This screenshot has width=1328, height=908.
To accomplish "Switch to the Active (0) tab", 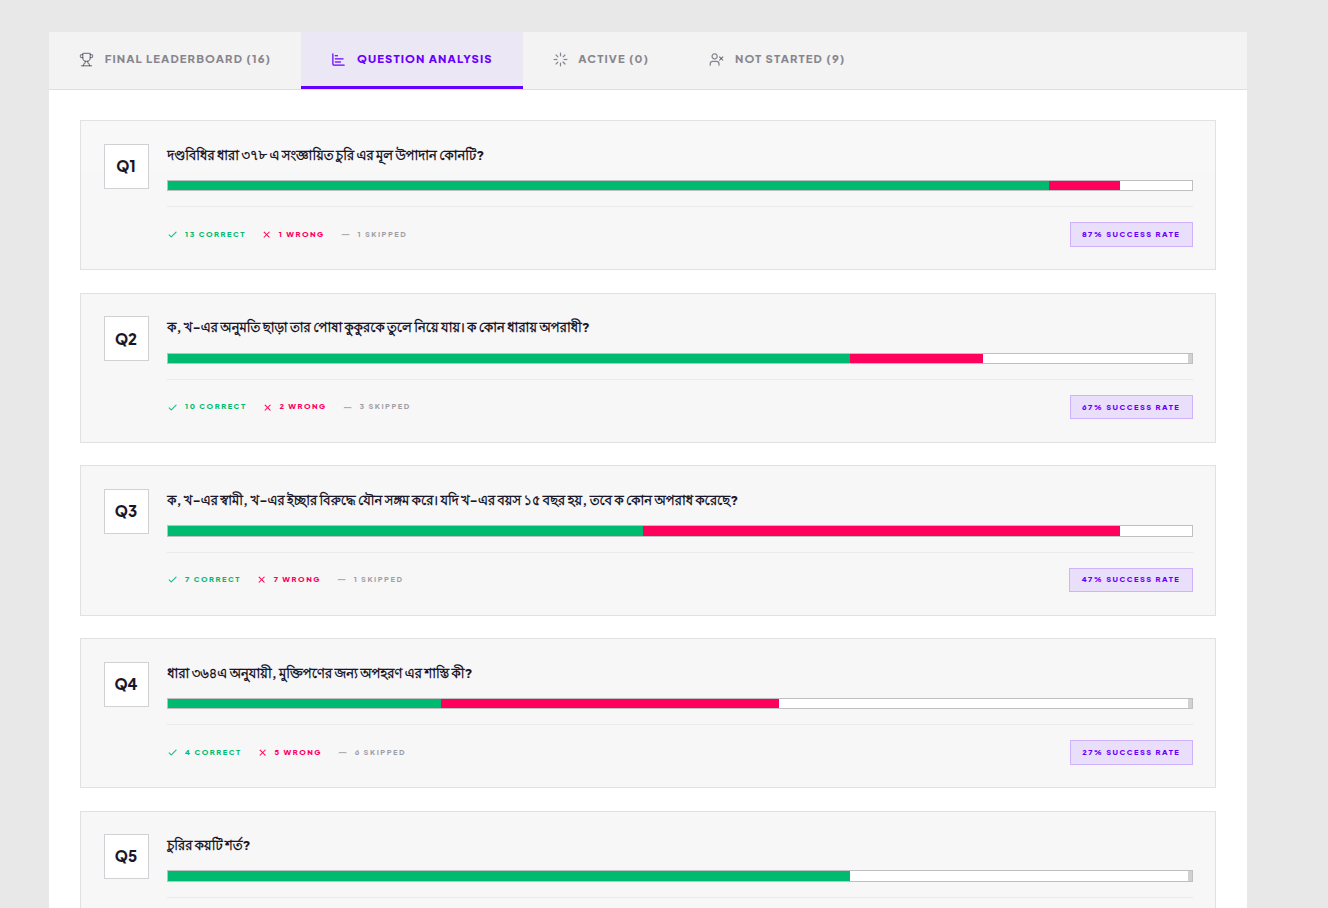I will click(600, 59).
